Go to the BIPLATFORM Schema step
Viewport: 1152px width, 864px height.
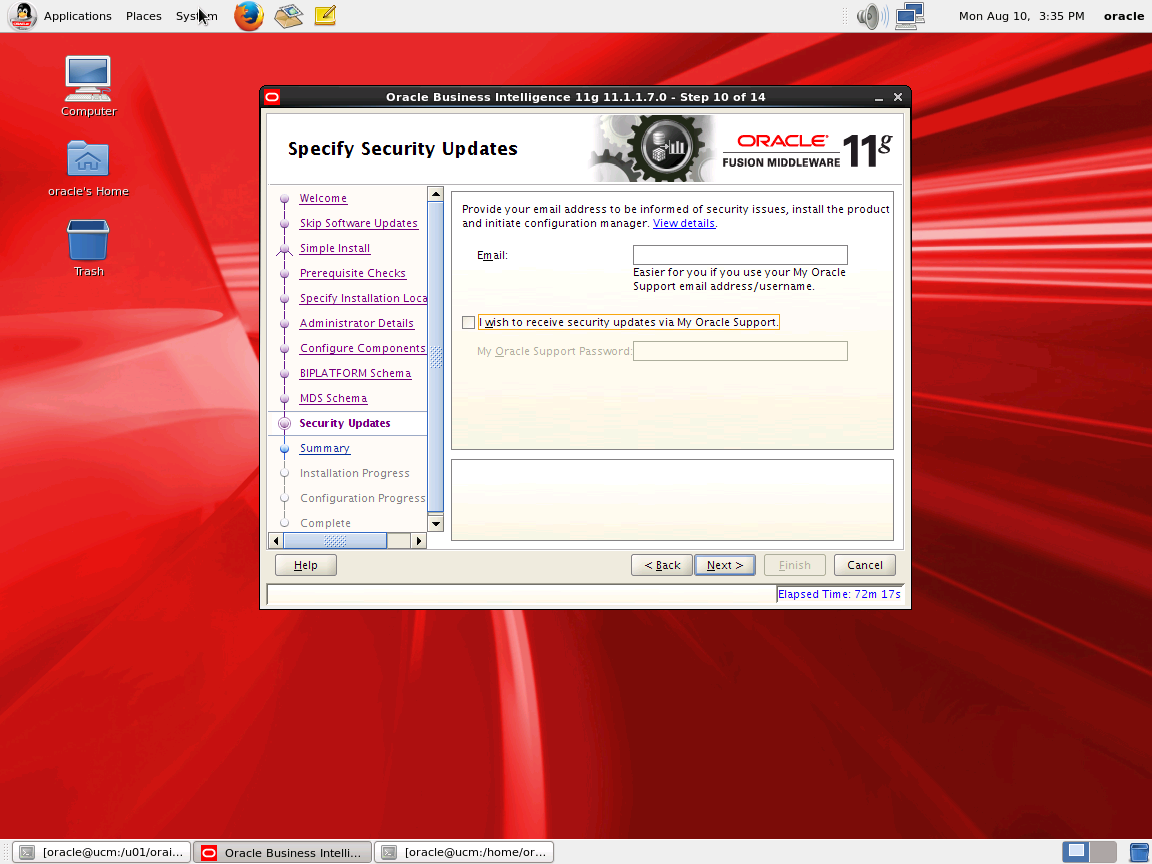click(356, 373)
